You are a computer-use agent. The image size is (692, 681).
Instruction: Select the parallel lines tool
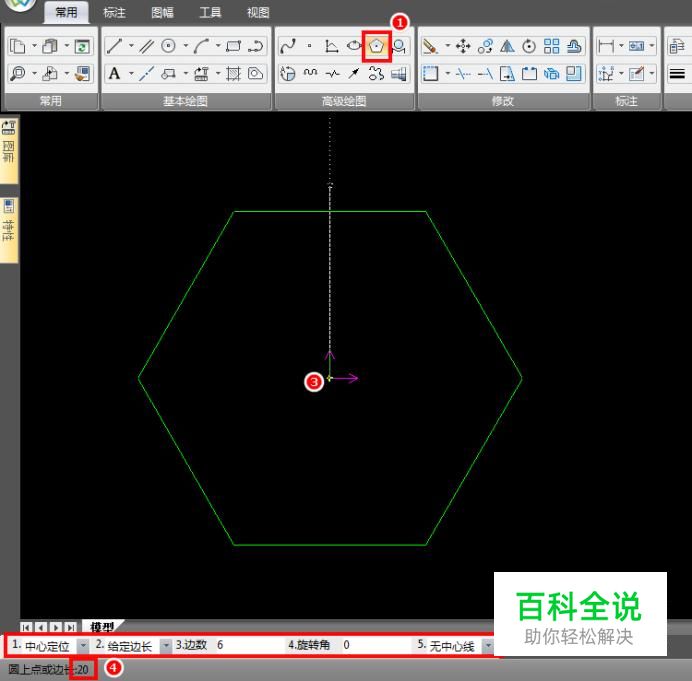146,46
